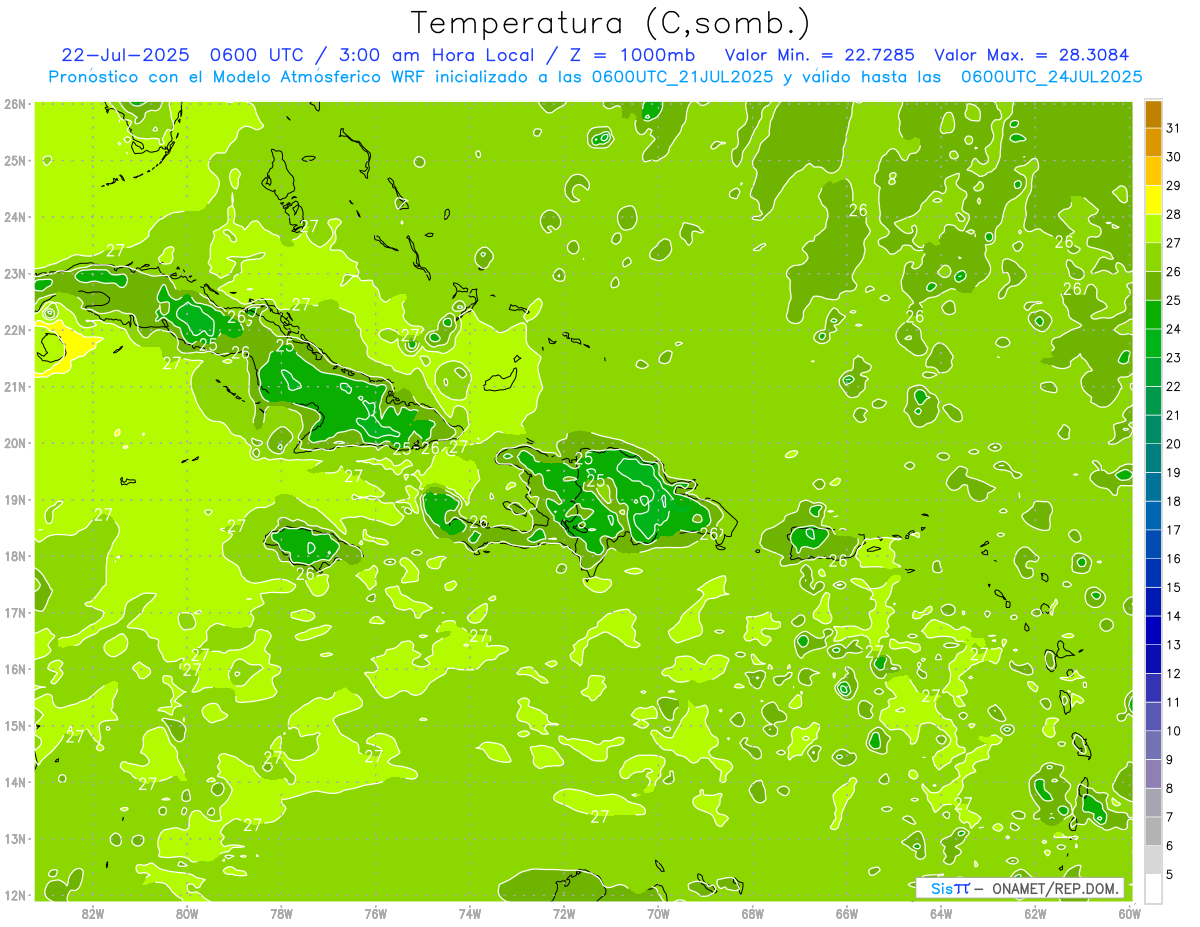This screenshot has width=1200, height=927.
Task: Pick the legend swatch between 25 and 26
Action: pyautogui.click(x=1153, y=286)
